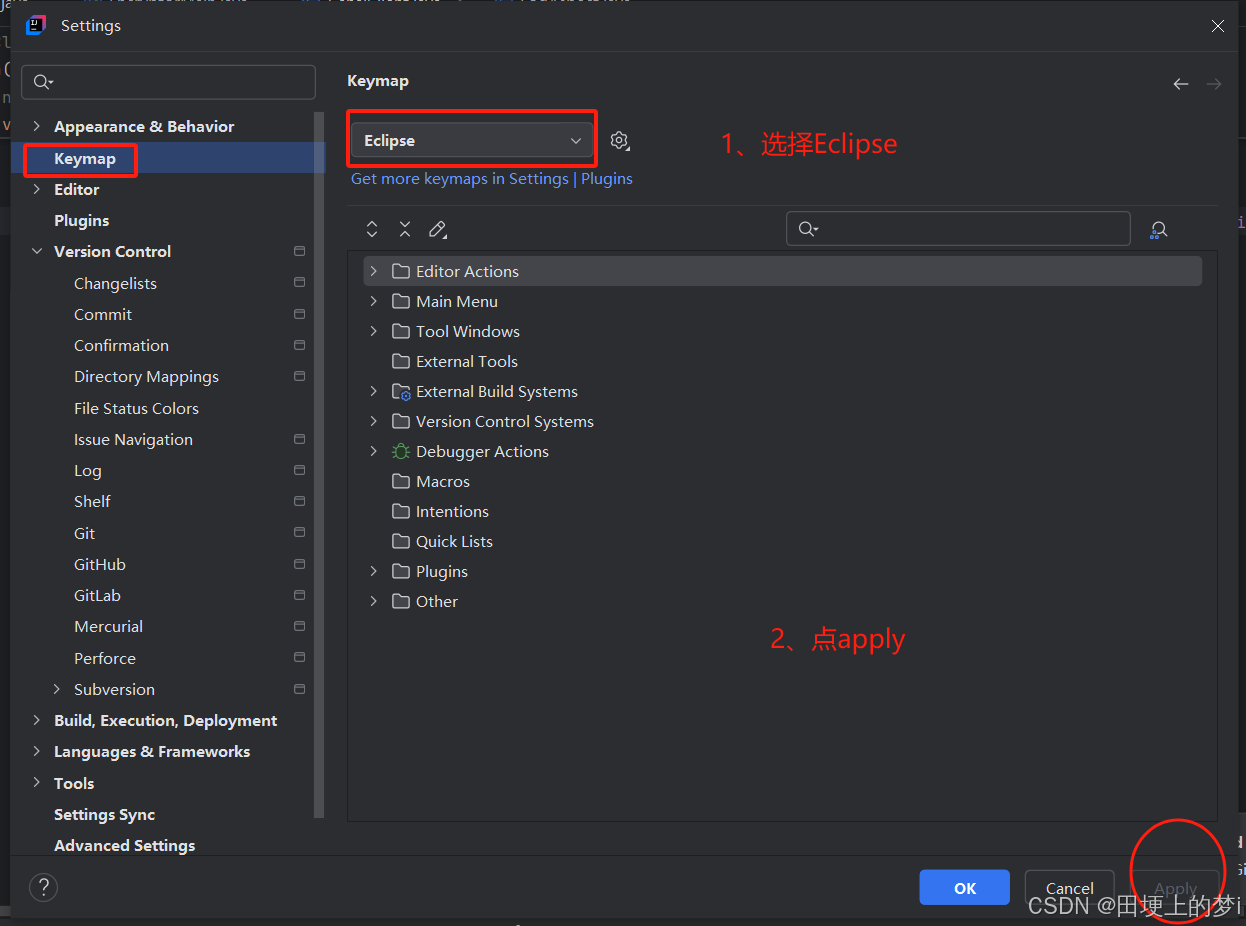This screenshot has height=926, width=1246.
Task: Select Quick Lists in keymap list
Action: click(454, 541)
